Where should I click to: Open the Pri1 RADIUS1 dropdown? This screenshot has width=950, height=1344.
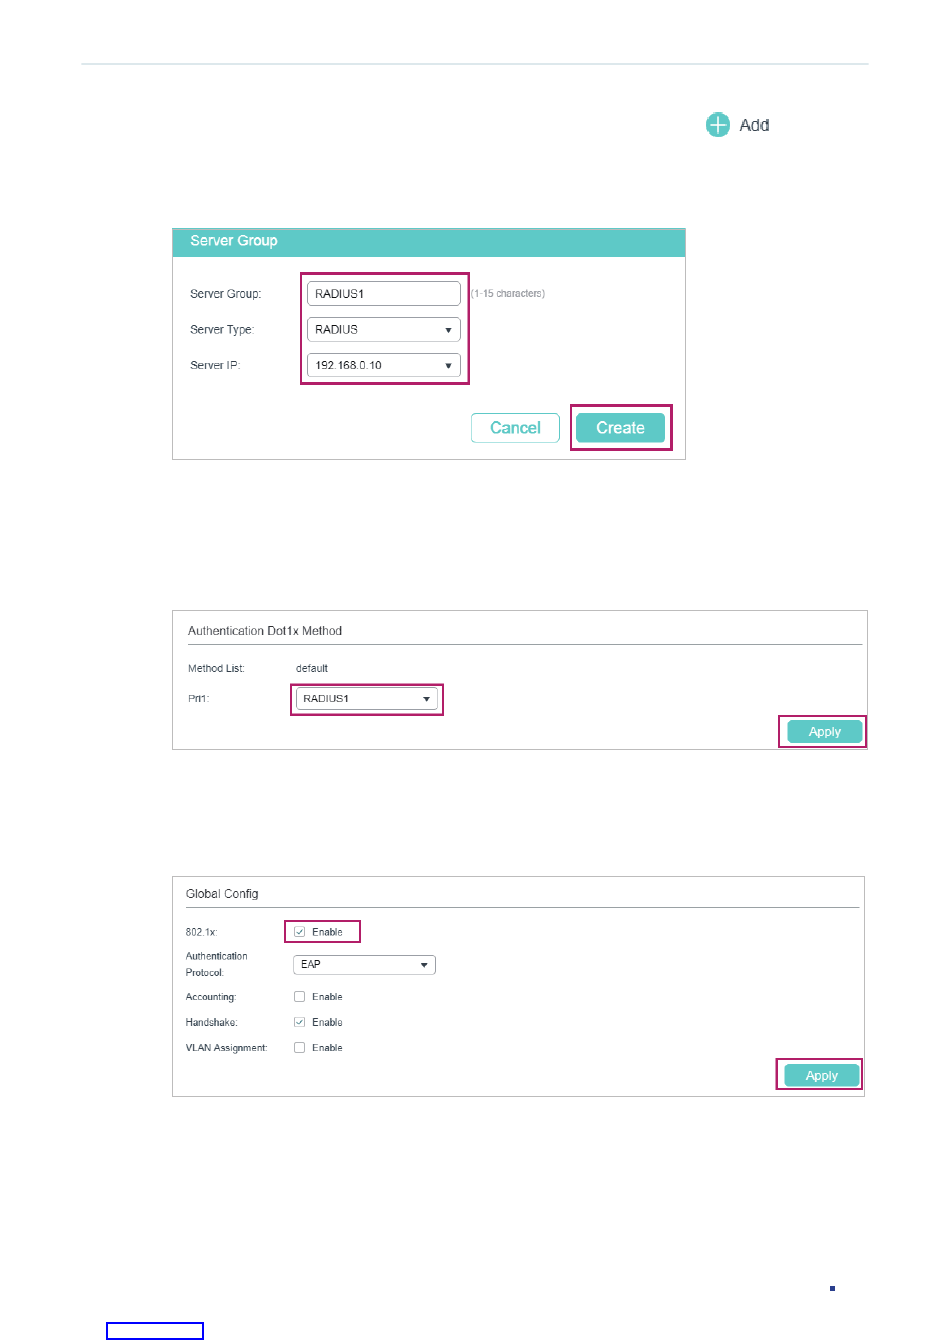point(366,699)
